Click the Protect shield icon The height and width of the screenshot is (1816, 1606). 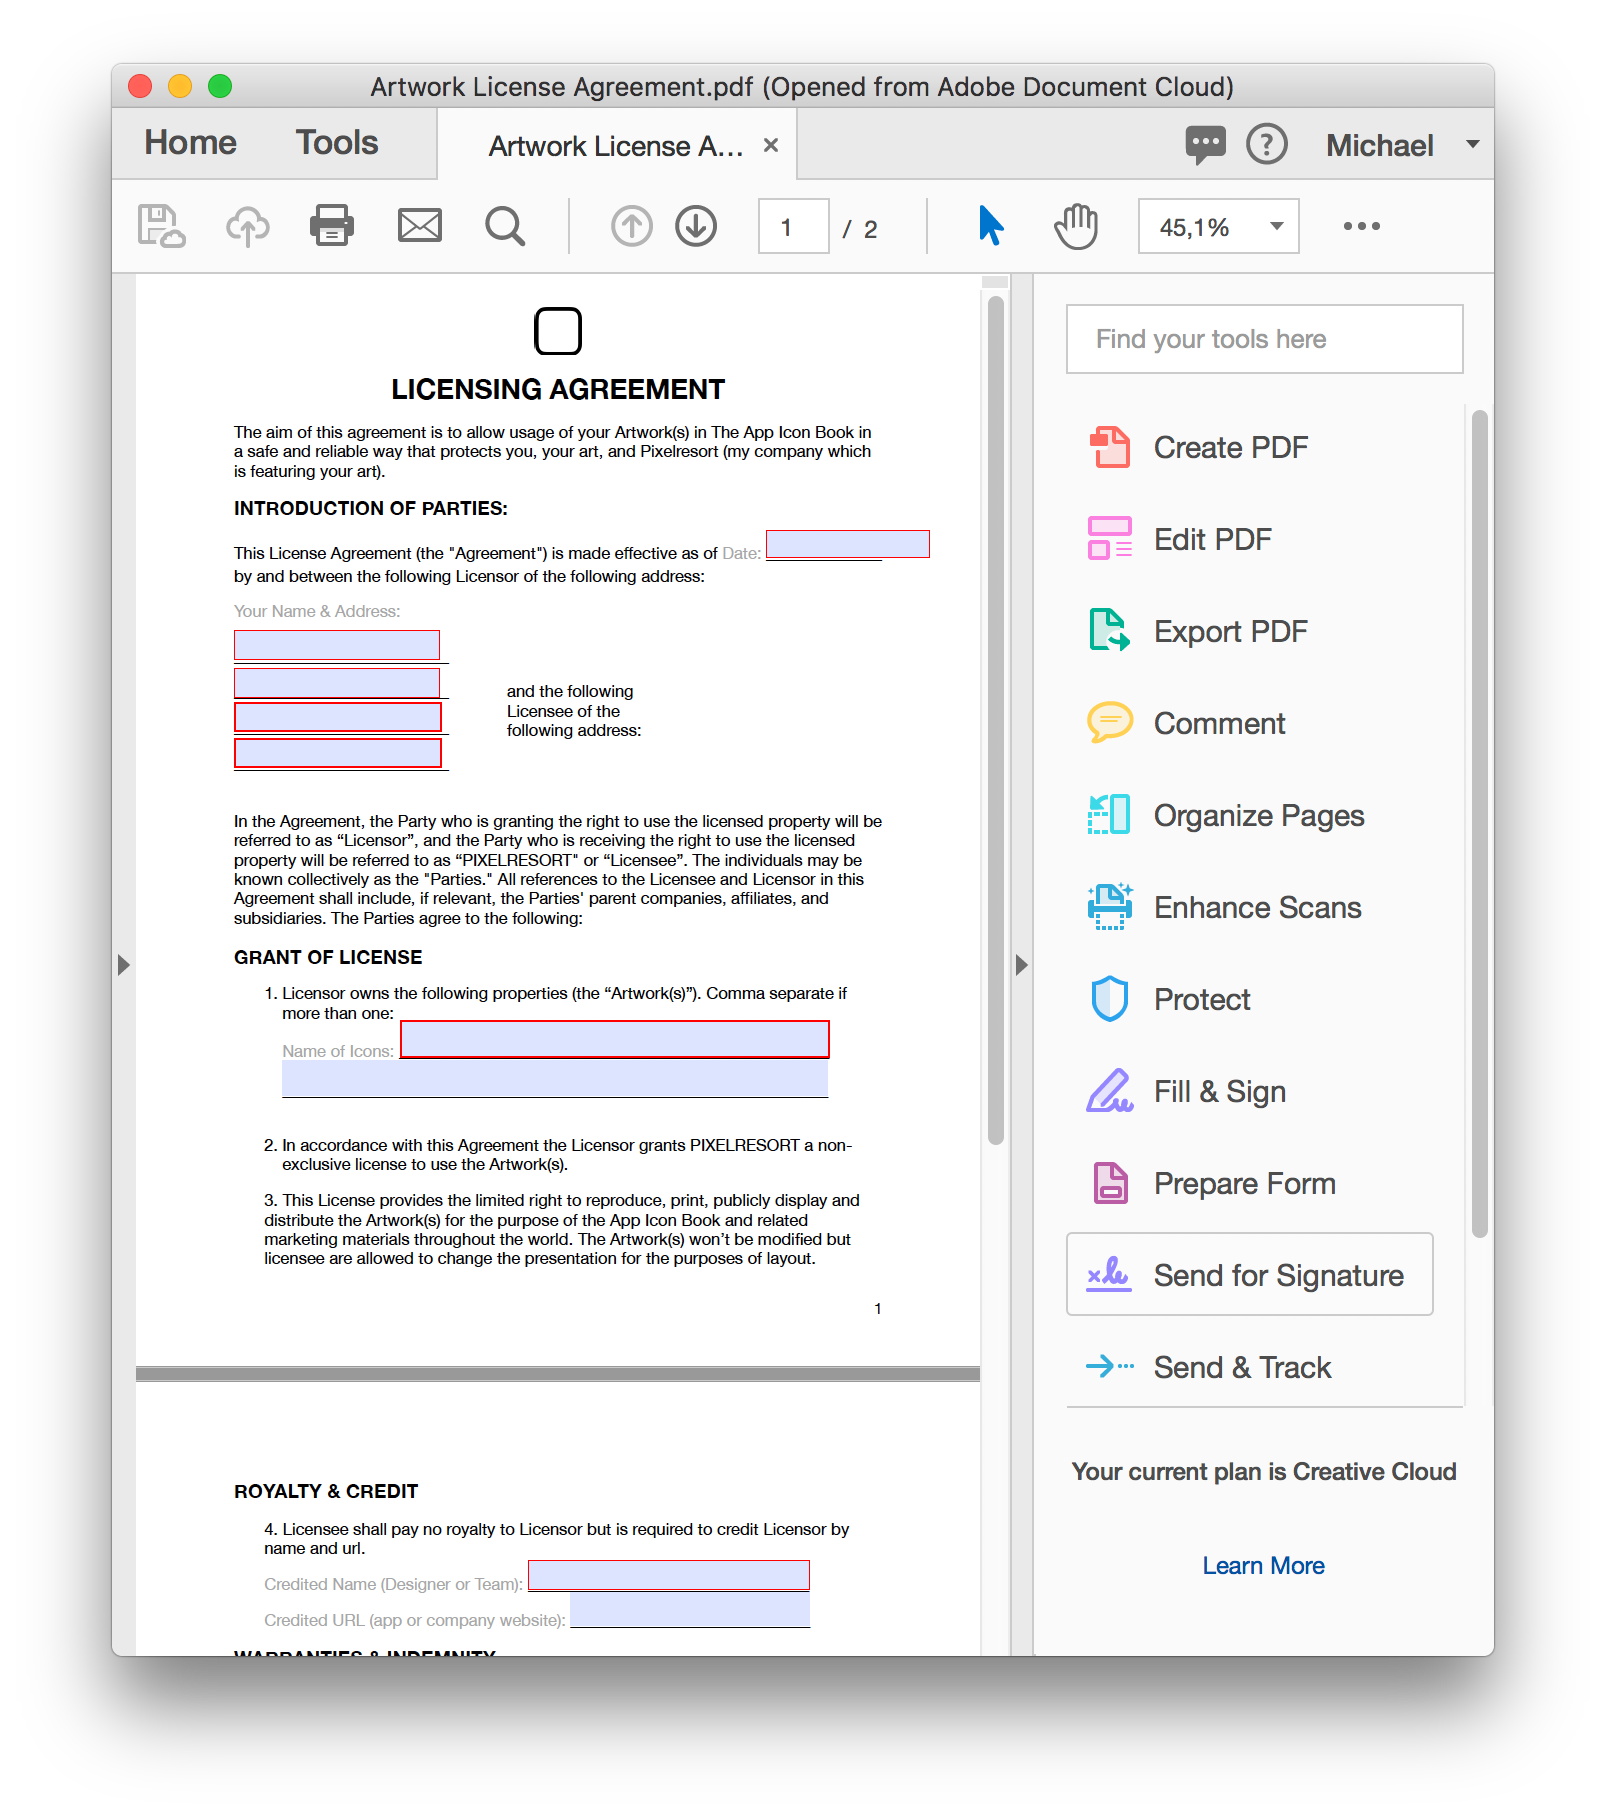coord(1109,999)
